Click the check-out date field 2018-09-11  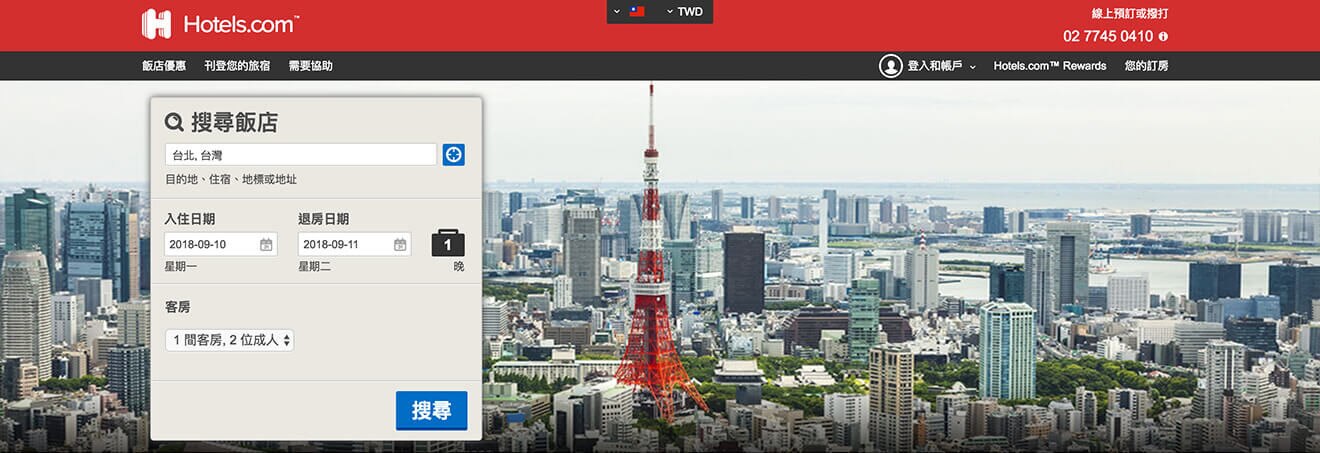click(354, 244)
